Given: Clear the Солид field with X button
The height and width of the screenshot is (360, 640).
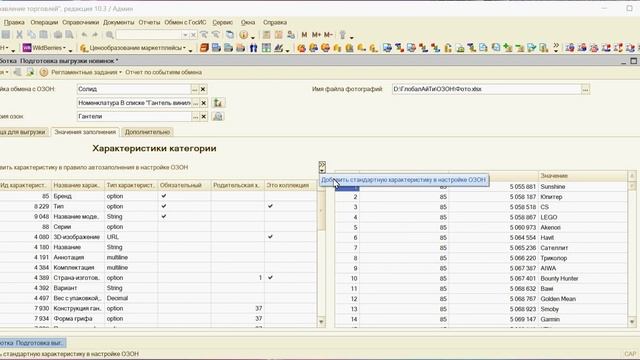Looking at the screenshot, I should click(x=203, y=89).
